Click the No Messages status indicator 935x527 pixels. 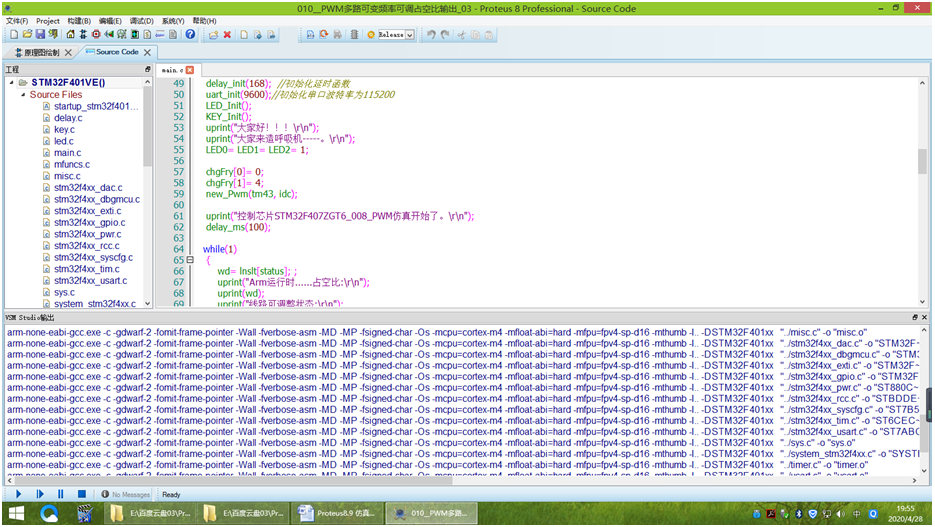tap(125, 495)
